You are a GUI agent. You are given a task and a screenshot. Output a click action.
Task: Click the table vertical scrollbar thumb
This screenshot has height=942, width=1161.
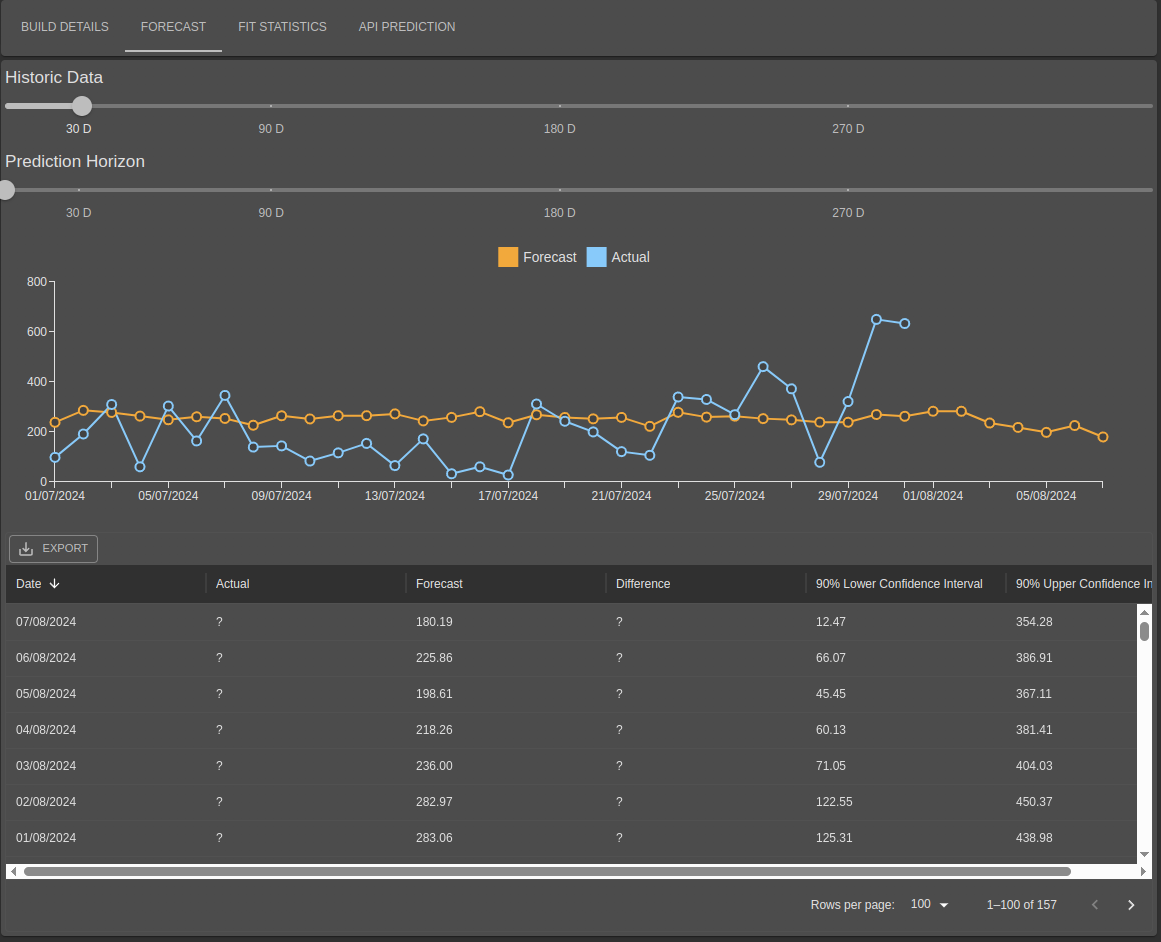[1144, 631]
